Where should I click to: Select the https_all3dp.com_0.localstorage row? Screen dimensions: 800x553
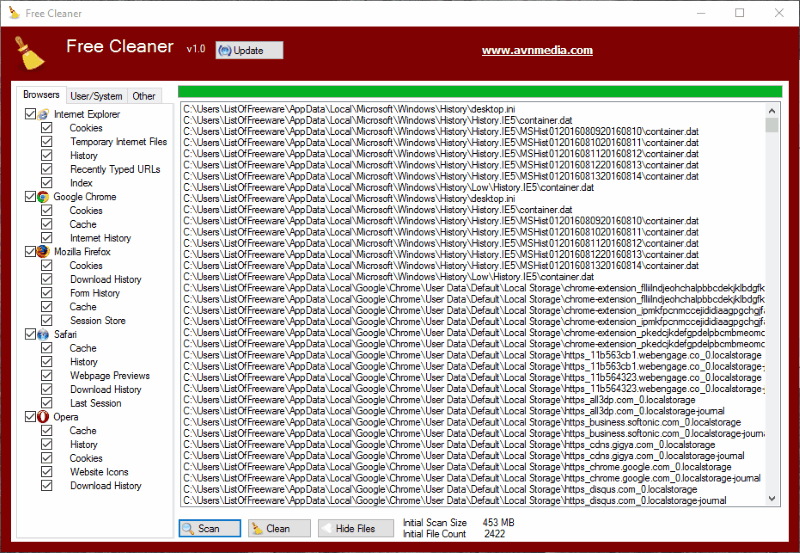(x=439, y=400)
